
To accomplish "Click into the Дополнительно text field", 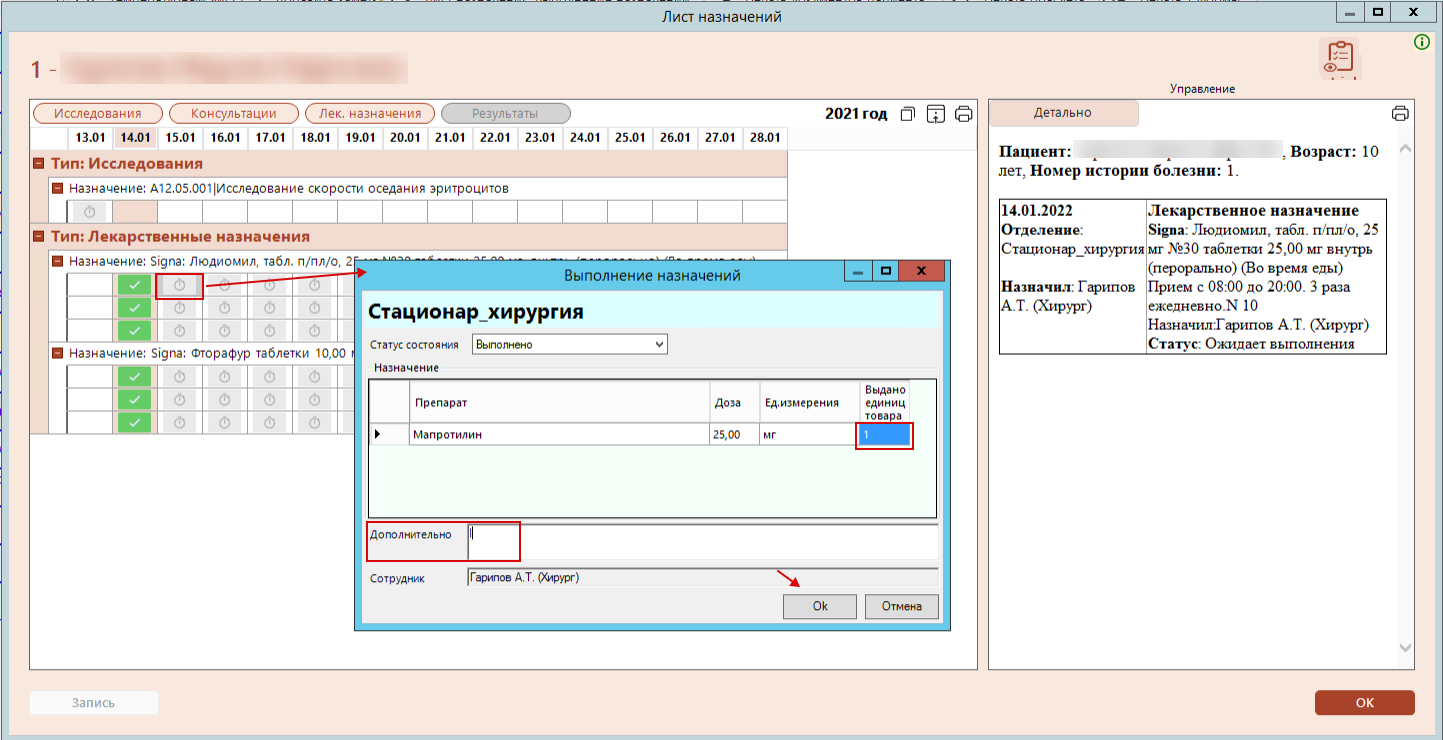I will (700, 541).
